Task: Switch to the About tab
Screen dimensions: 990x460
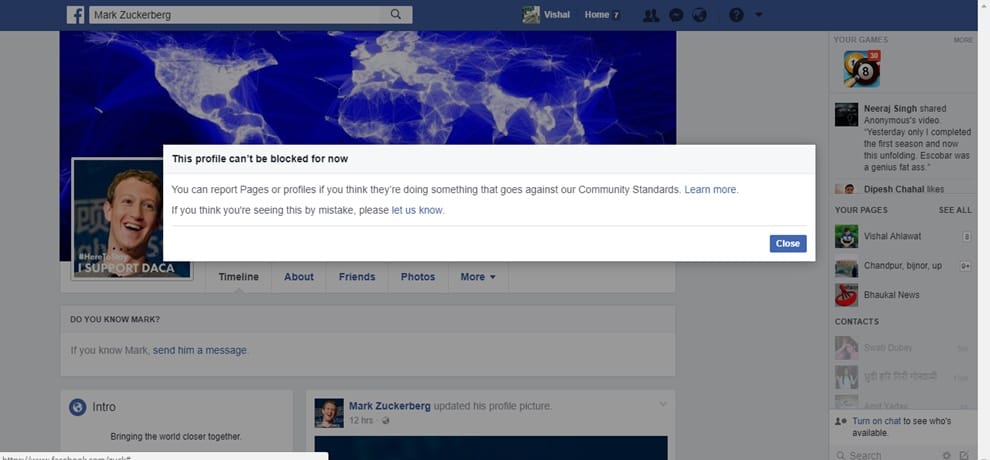Action: point(299,277)
